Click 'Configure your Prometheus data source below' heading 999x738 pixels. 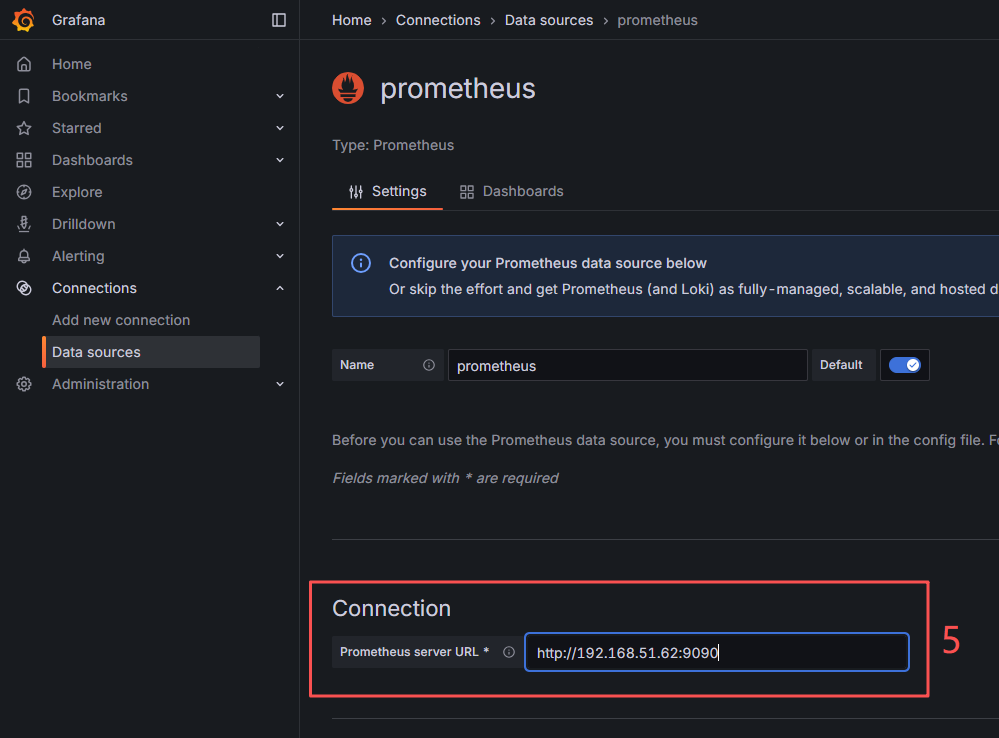(x=548, y=263)
